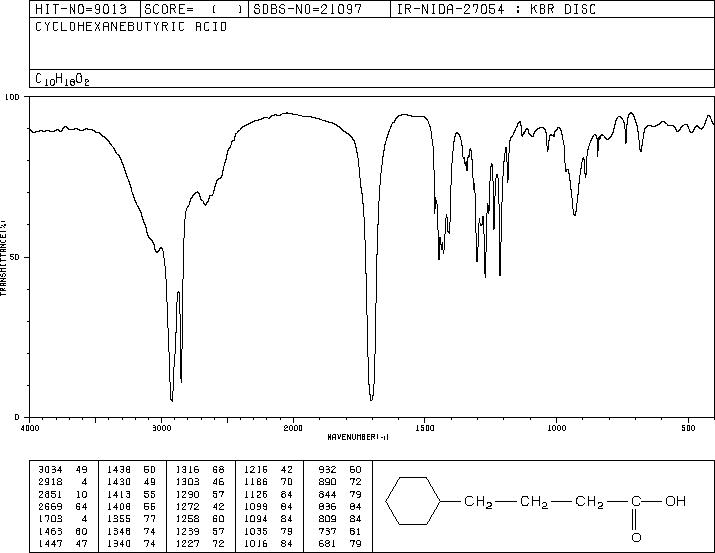
Task: Click the 681 peak entry
Action: [x=340, y=543]
